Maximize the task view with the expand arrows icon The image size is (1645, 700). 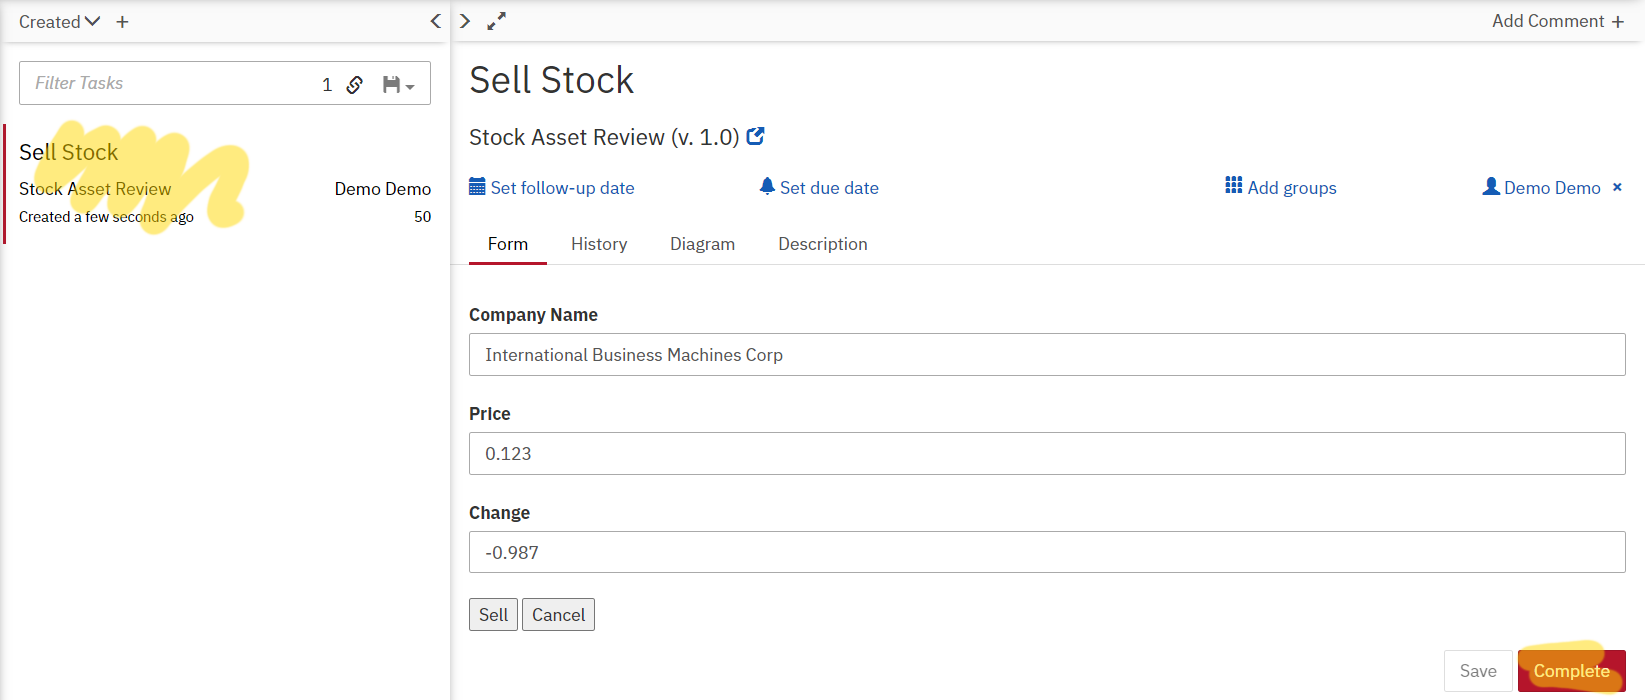coord(497,21)
